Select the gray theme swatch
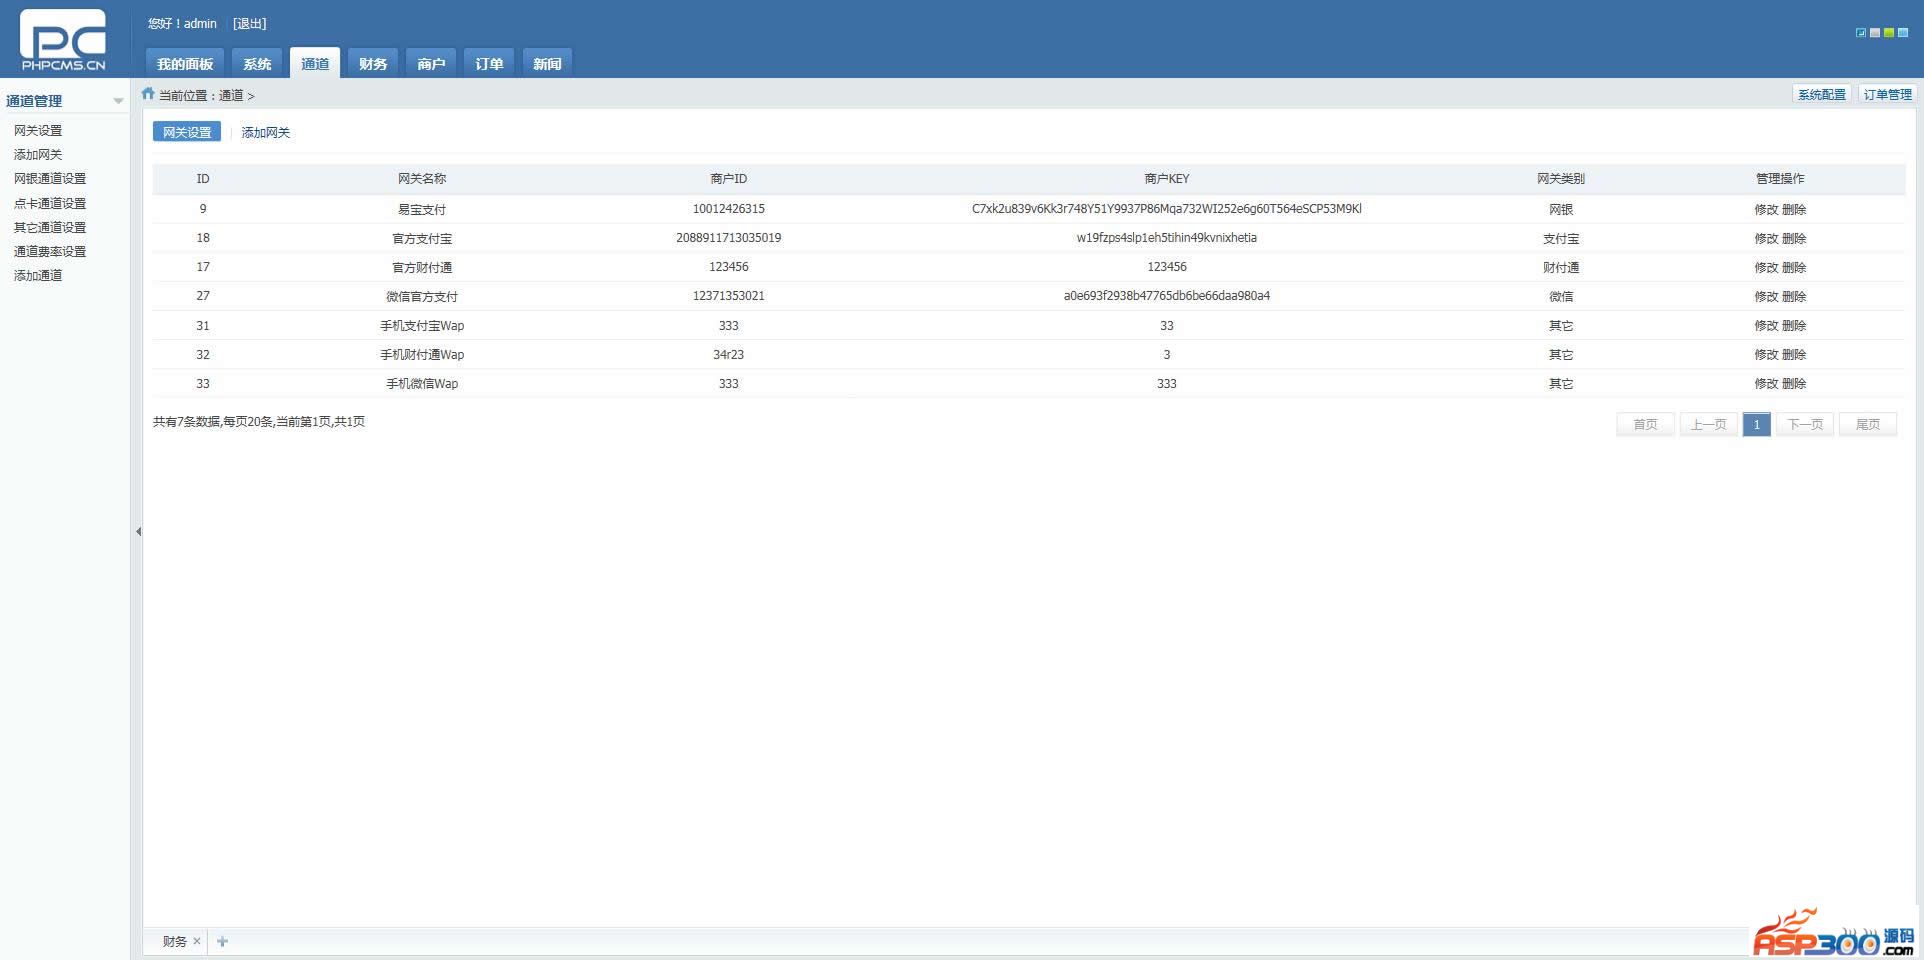 1875,33
